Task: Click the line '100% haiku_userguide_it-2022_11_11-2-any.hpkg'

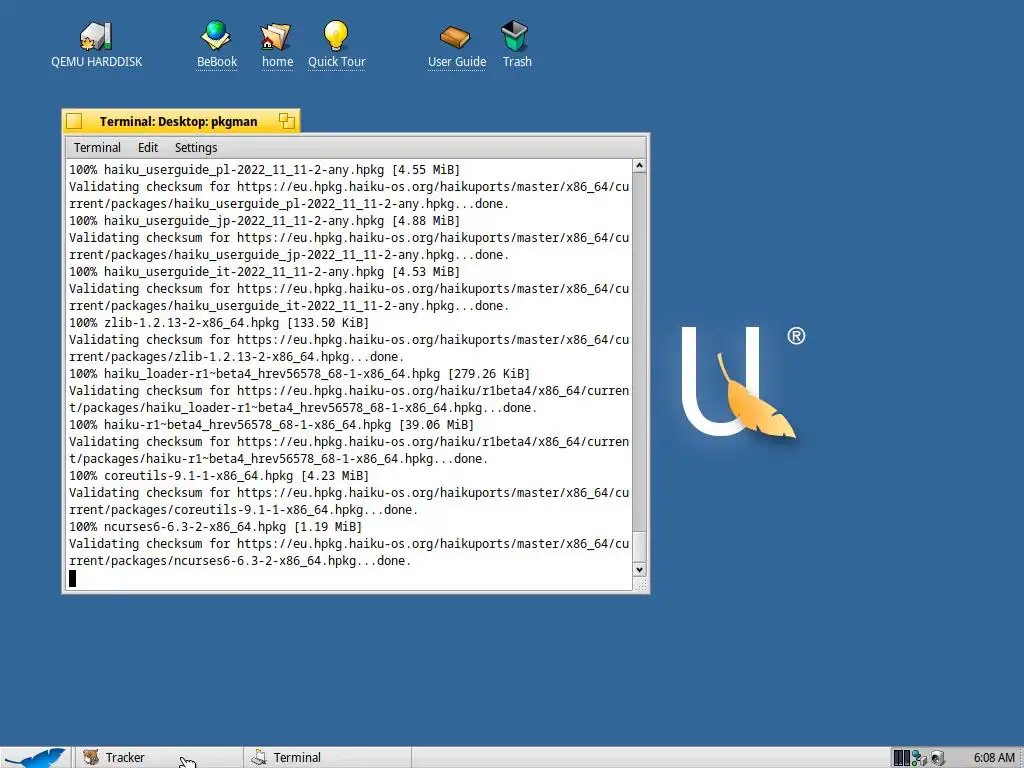Action: (x=264, y=272)
